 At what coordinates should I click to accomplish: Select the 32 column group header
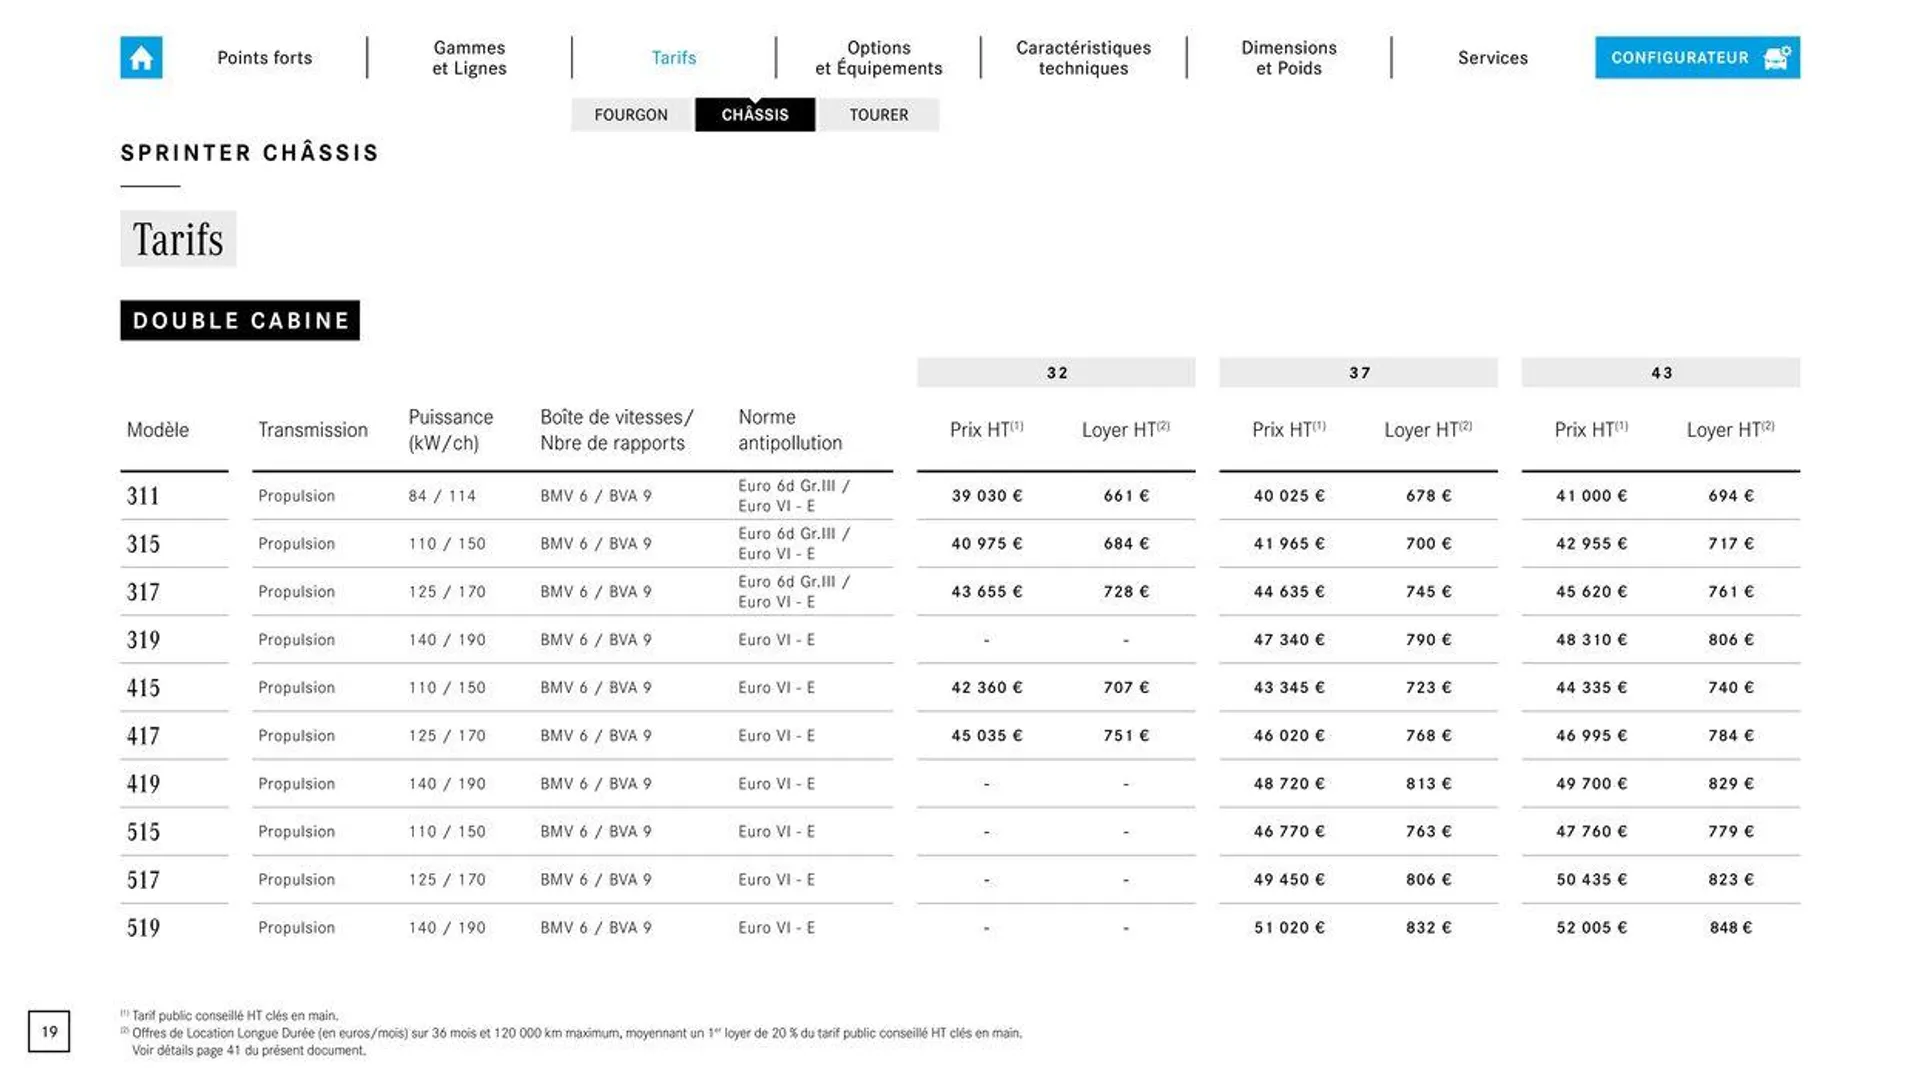(1056, 373)
